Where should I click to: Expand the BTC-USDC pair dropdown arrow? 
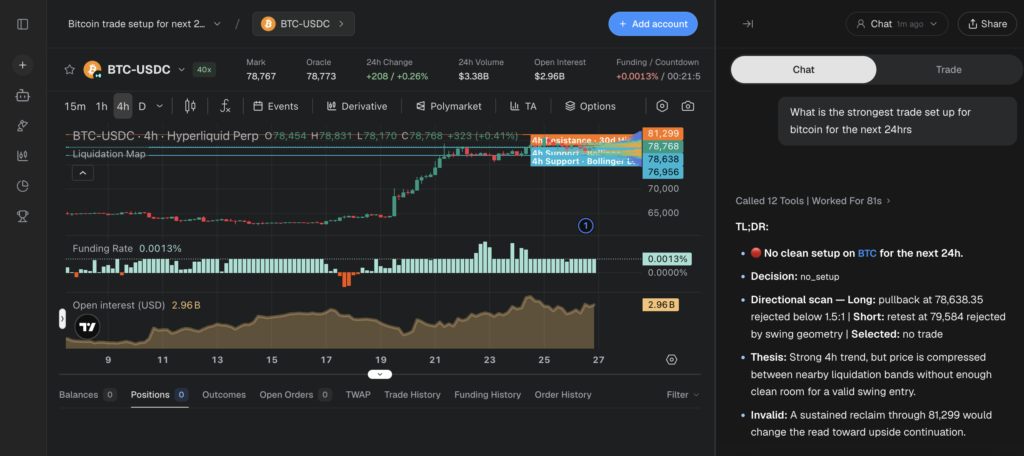[182, 69]
